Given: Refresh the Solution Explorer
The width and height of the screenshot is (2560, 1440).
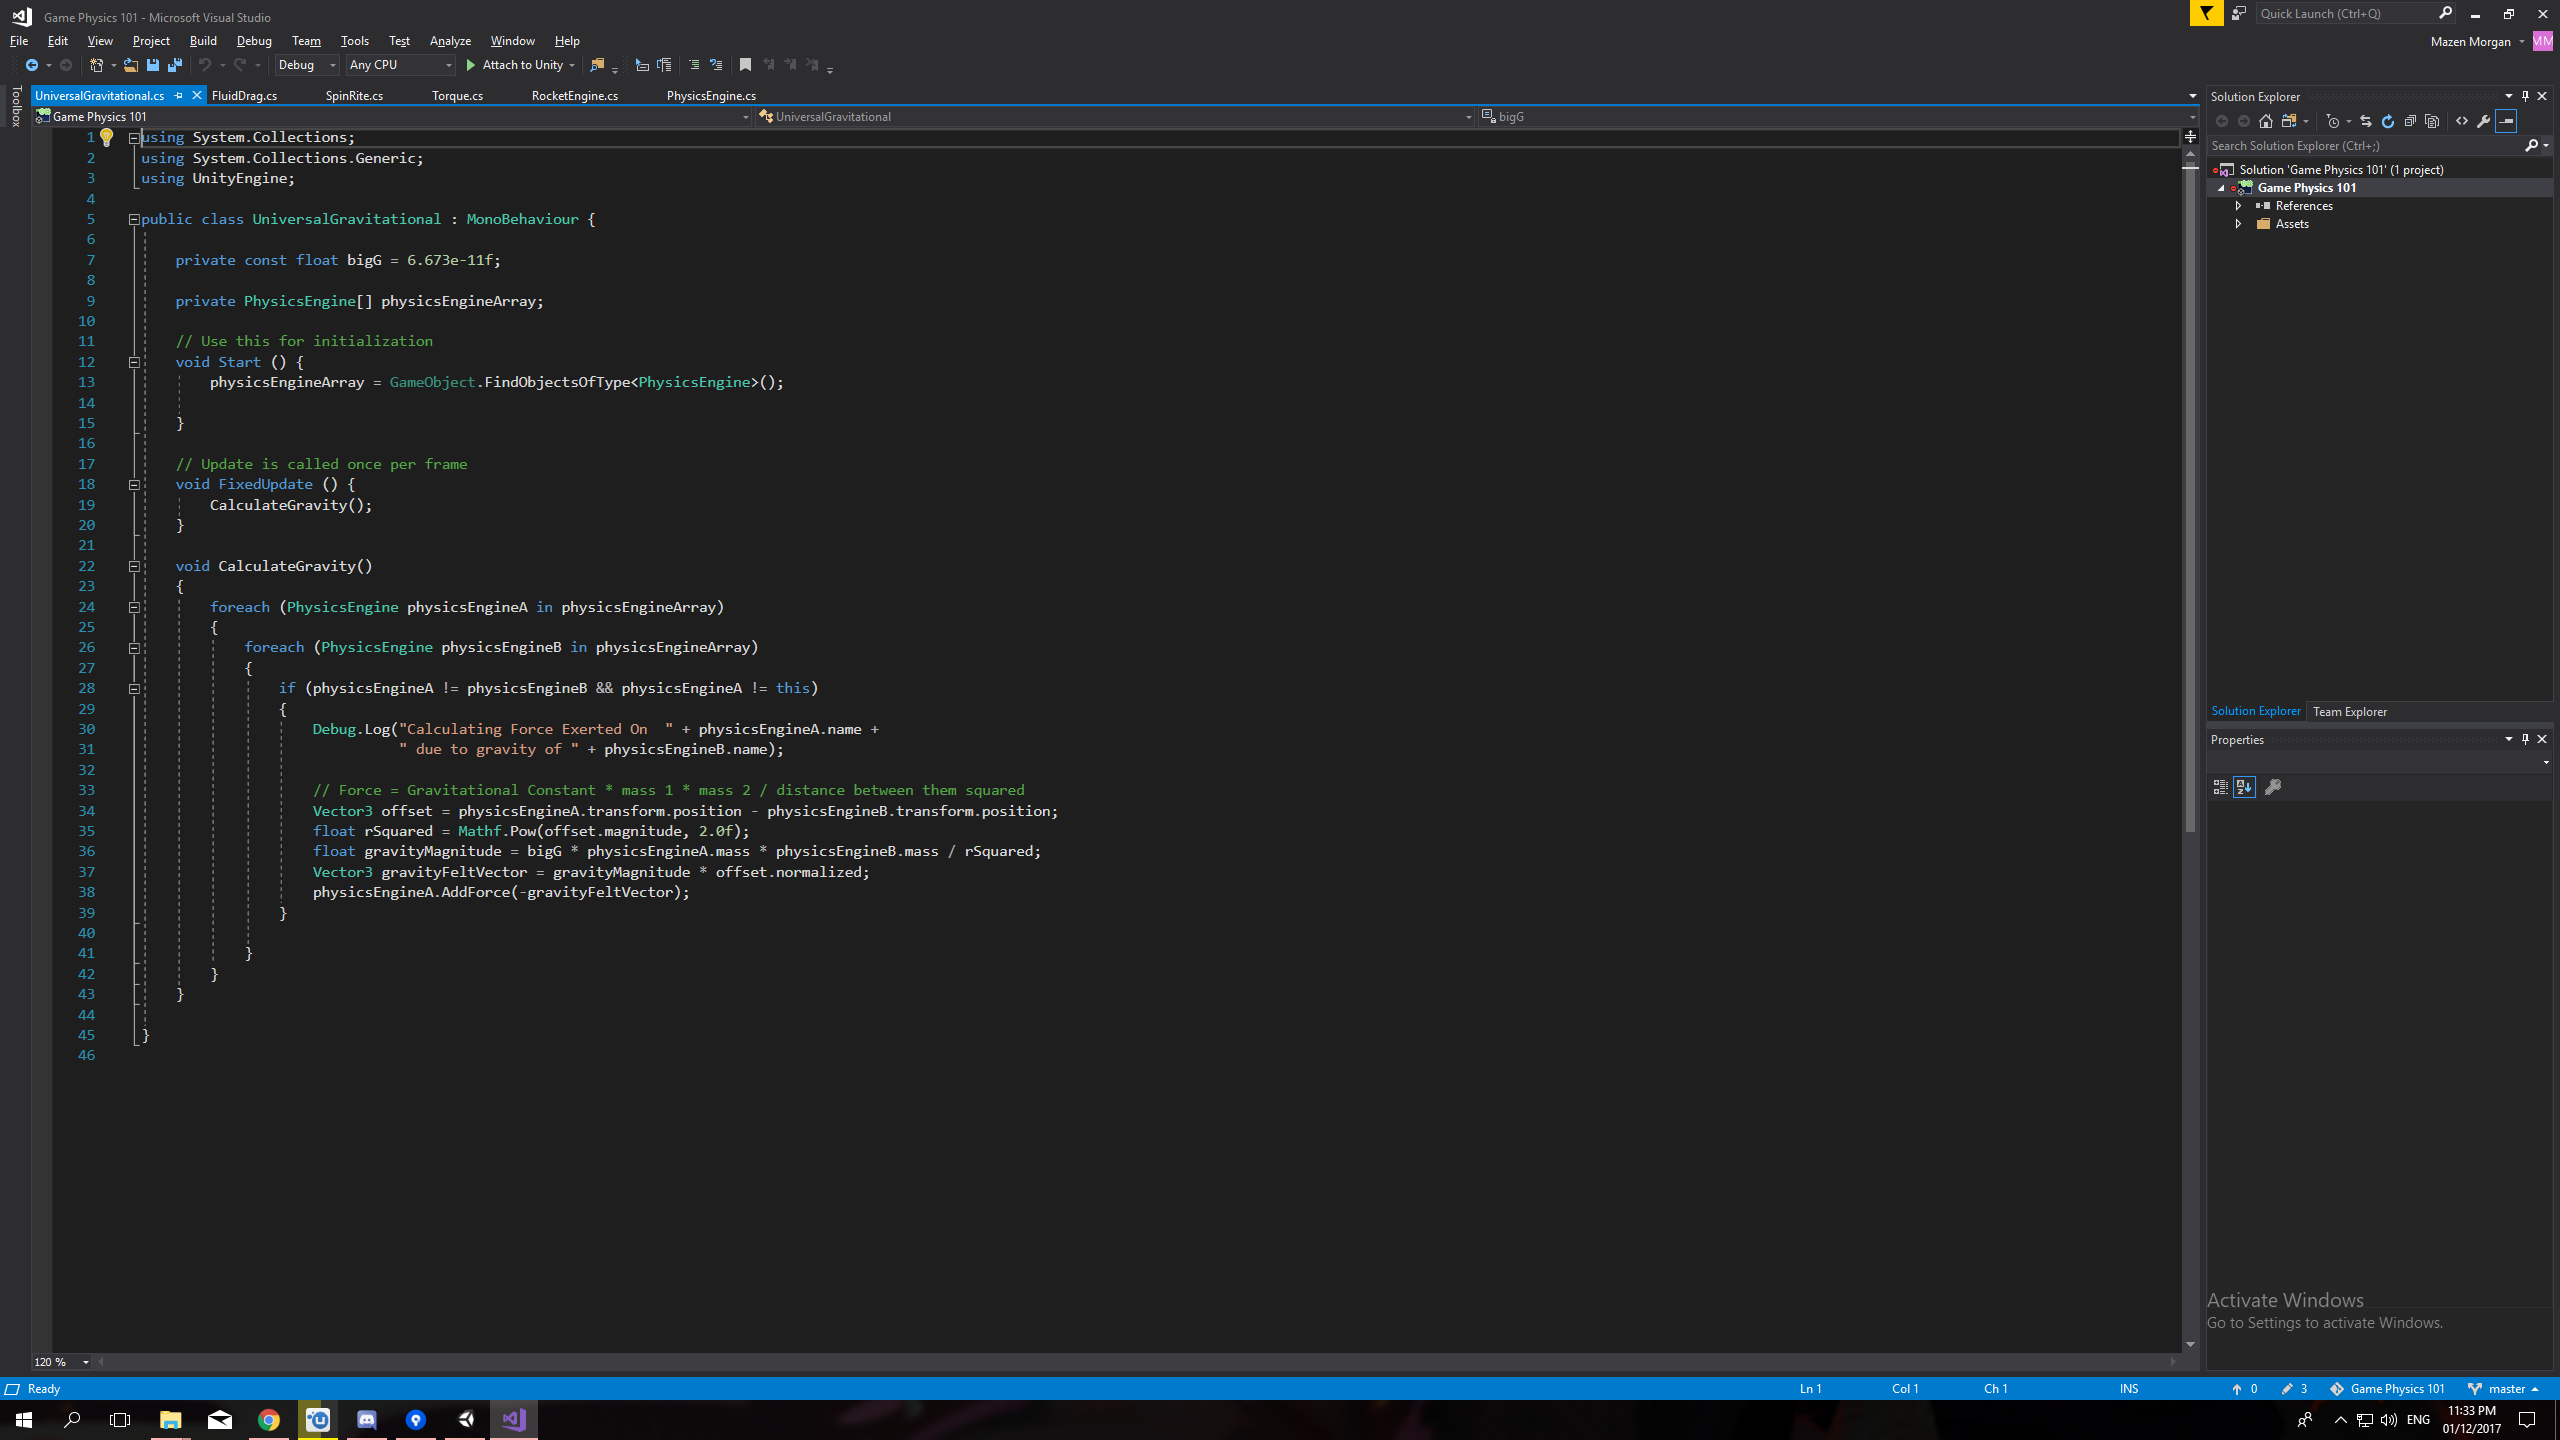Looking at the screenshot, I should 2388,121.
